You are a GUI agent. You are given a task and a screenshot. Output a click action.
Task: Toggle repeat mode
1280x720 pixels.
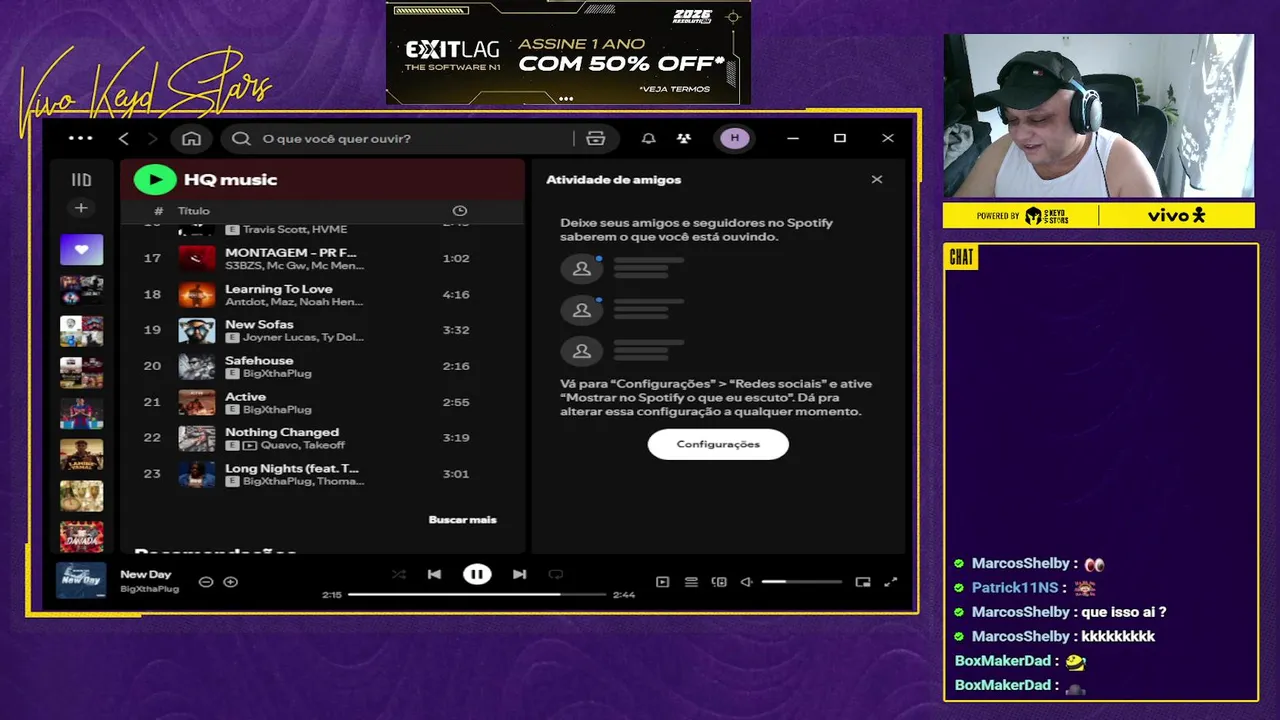[x=556, y=574]
